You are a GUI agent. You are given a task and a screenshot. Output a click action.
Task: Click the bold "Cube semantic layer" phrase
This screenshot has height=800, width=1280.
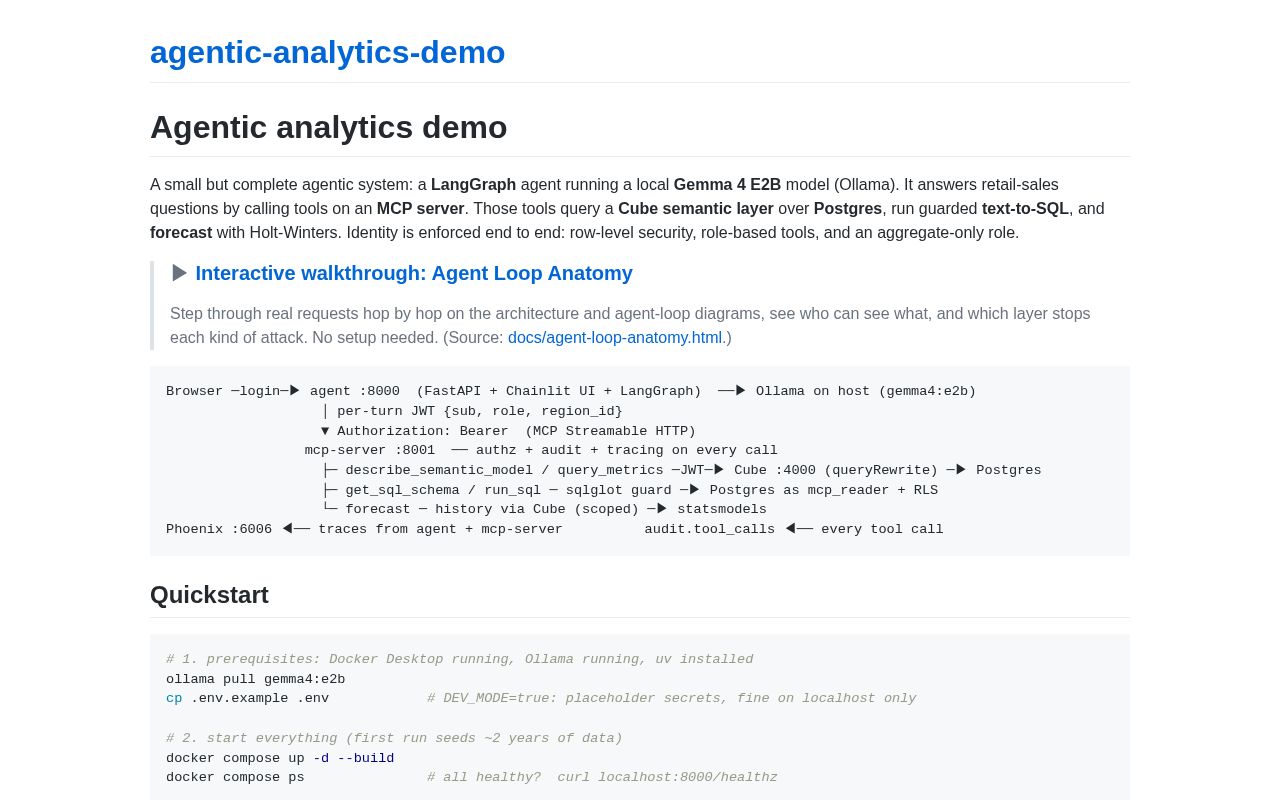696,209
